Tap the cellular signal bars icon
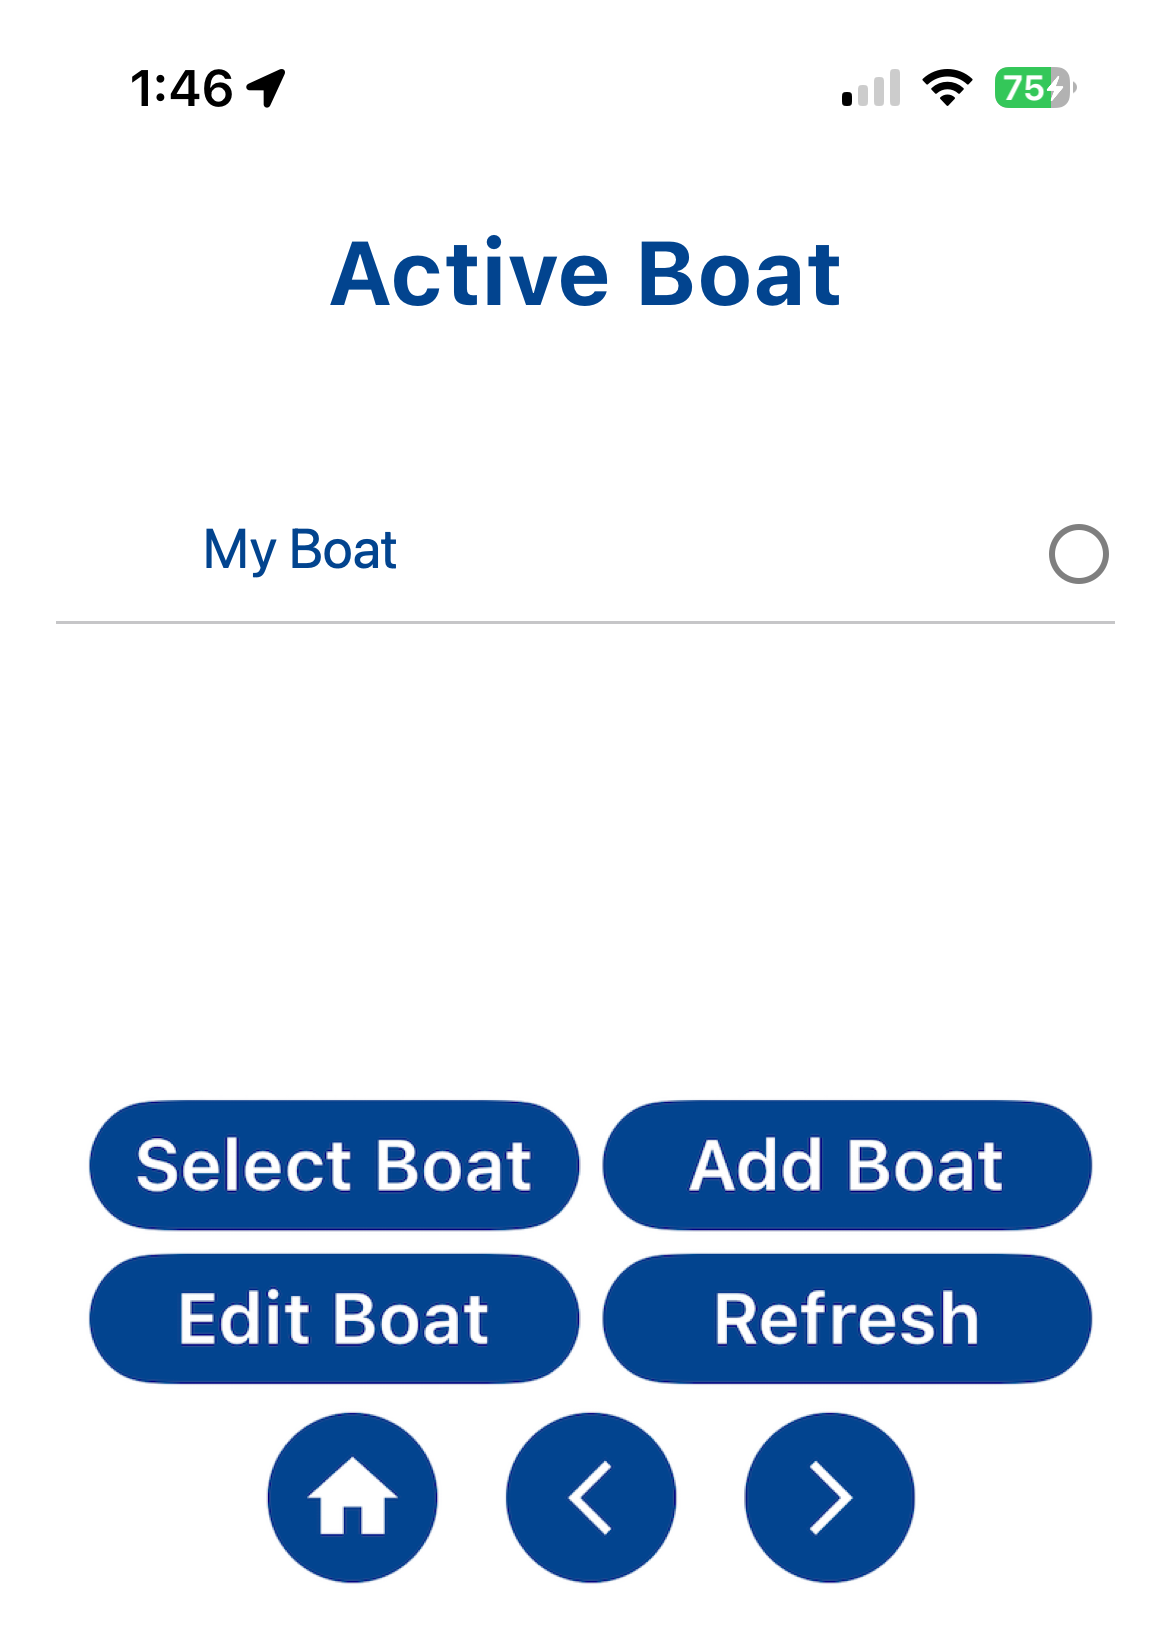Image resolution: width=1154 pixels, height=1644 pixels. tap(871, 88)
